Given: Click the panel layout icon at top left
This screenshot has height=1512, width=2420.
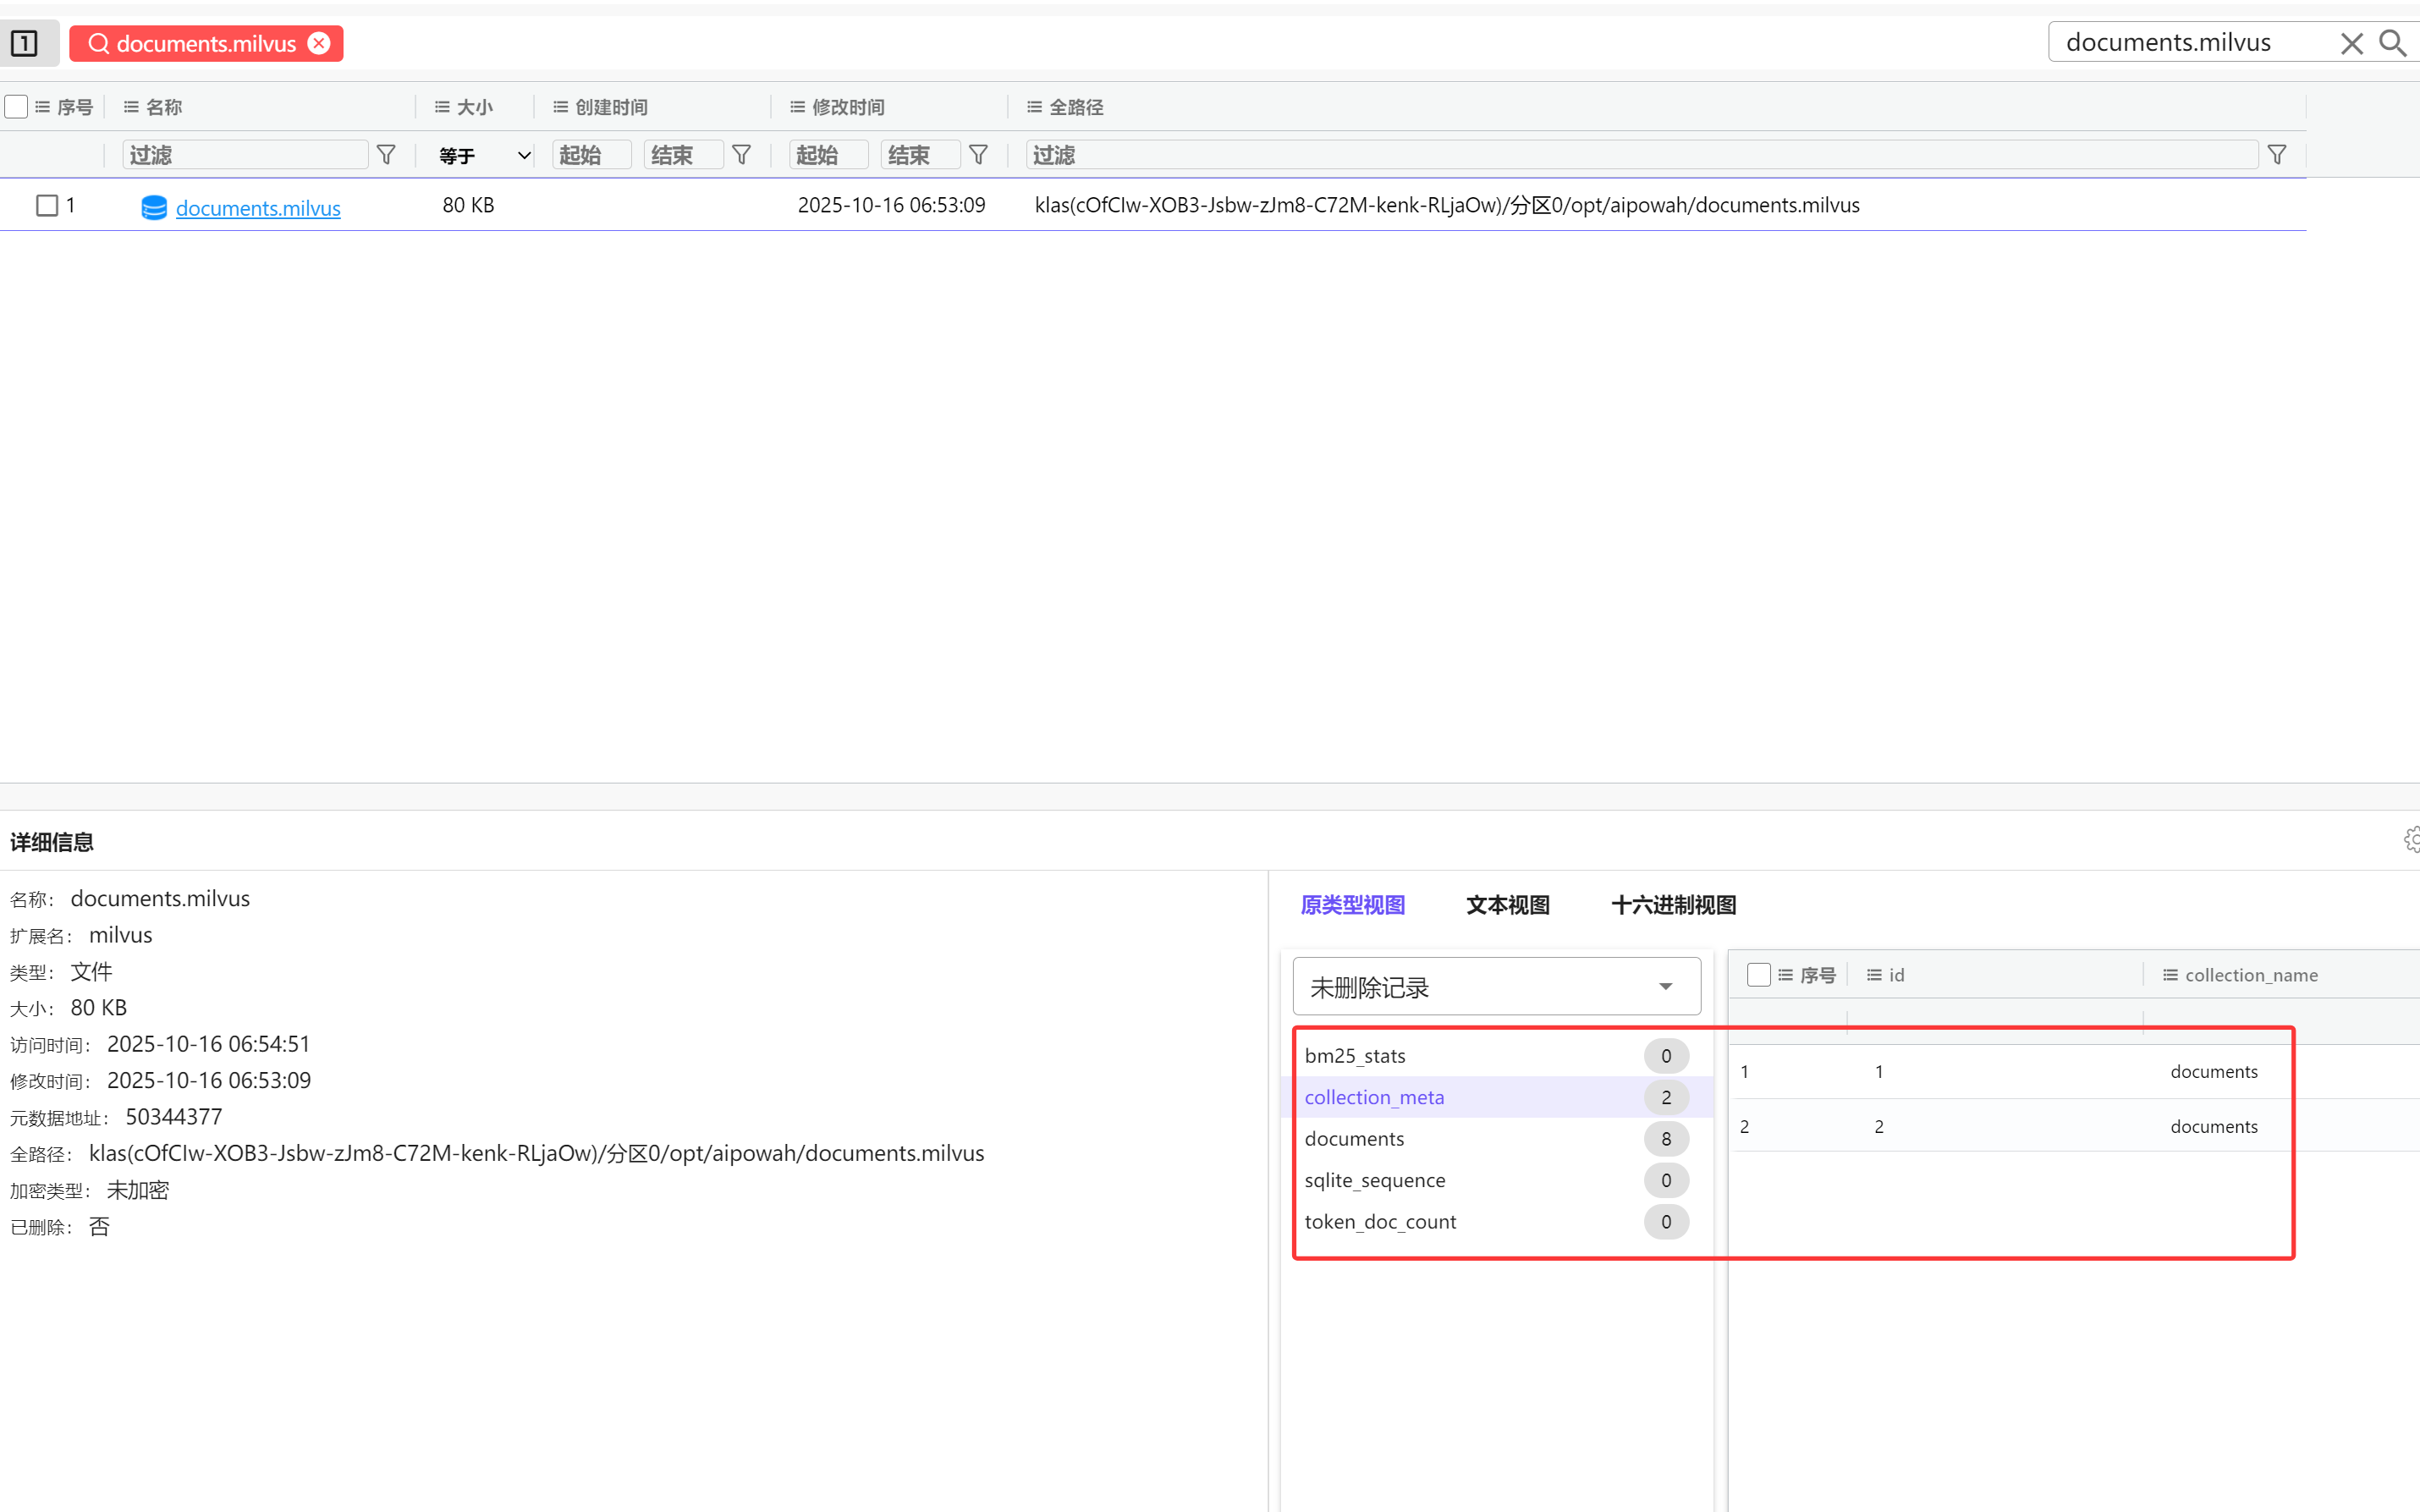Looking at the screenshot, I should pyautogui.click(x=24, y=43).
